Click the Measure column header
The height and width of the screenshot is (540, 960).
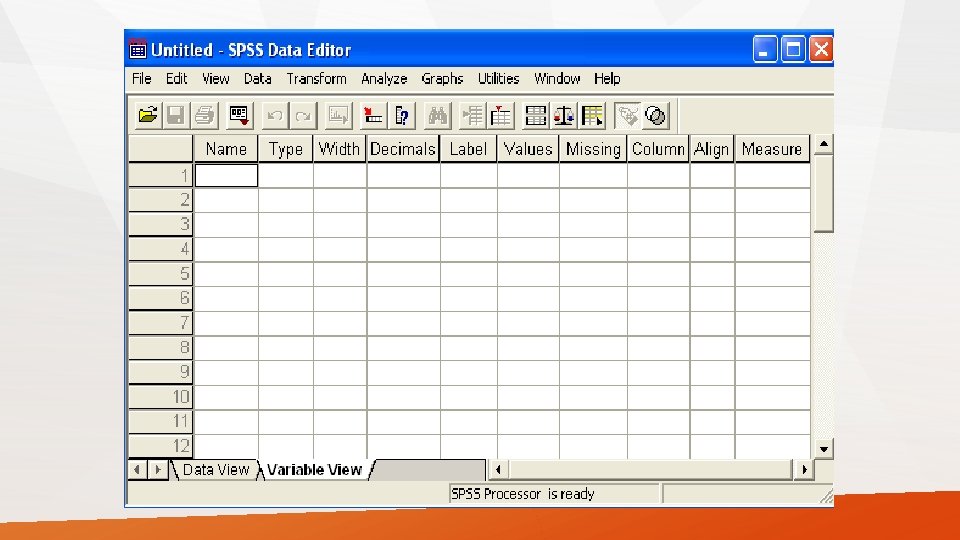tap(772, 149)
